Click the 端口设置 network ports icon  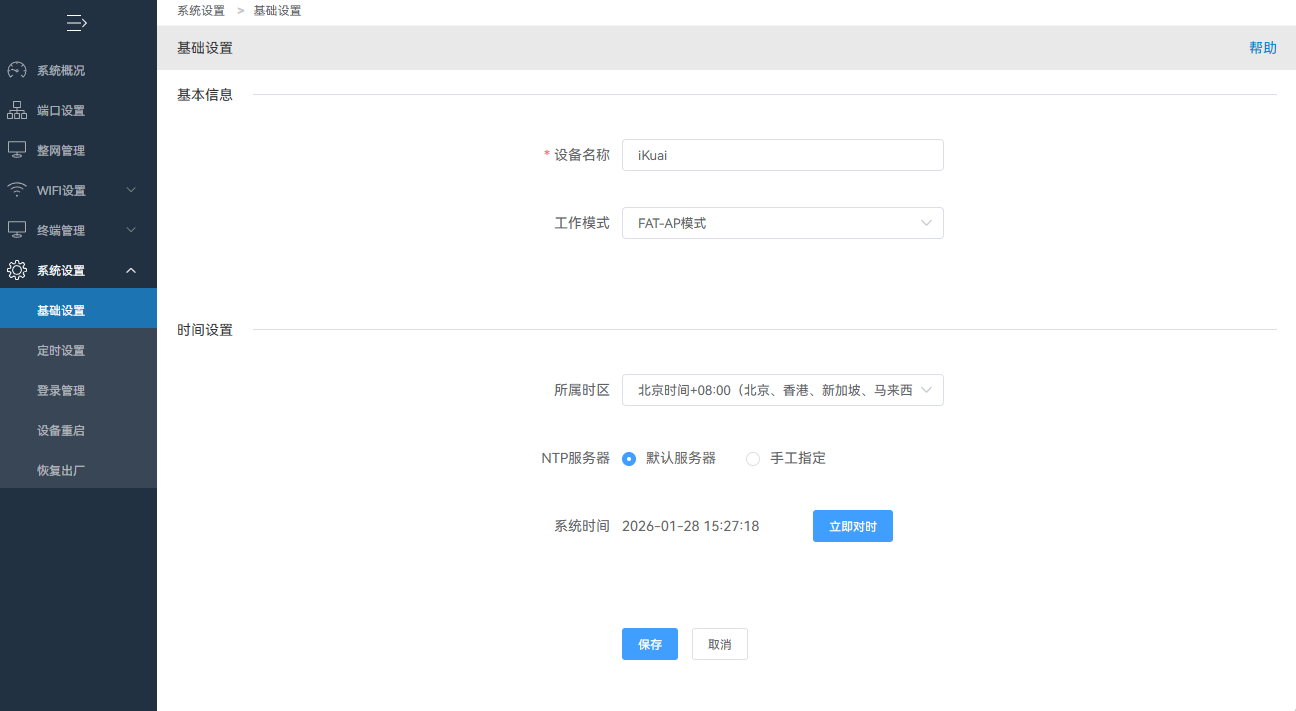coord(17,110)
